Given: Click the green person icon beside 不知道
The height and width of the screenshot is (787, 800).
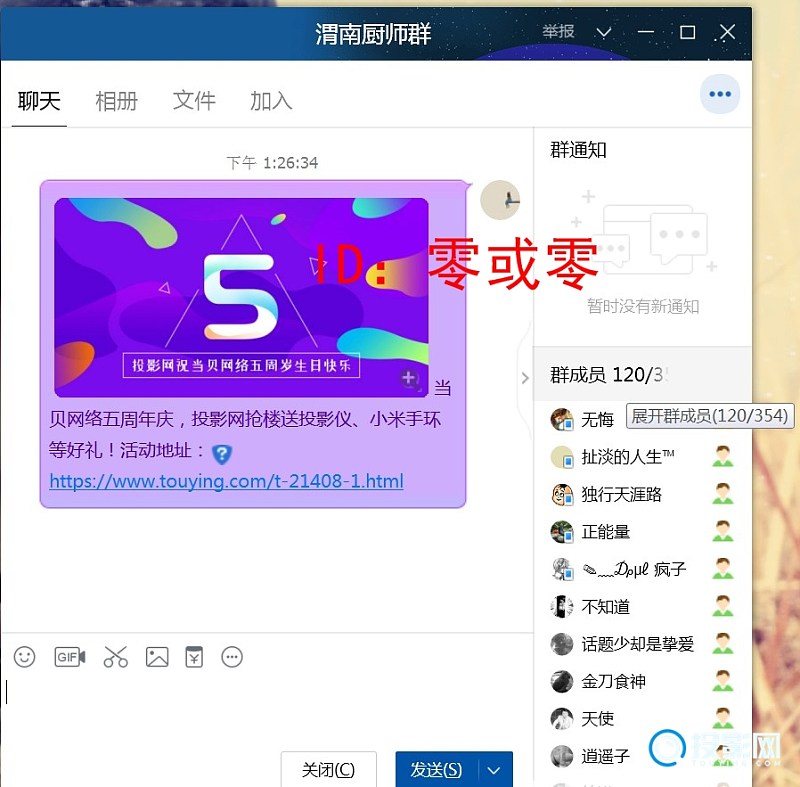Looking at the screenshot, I should pos(723,606).
